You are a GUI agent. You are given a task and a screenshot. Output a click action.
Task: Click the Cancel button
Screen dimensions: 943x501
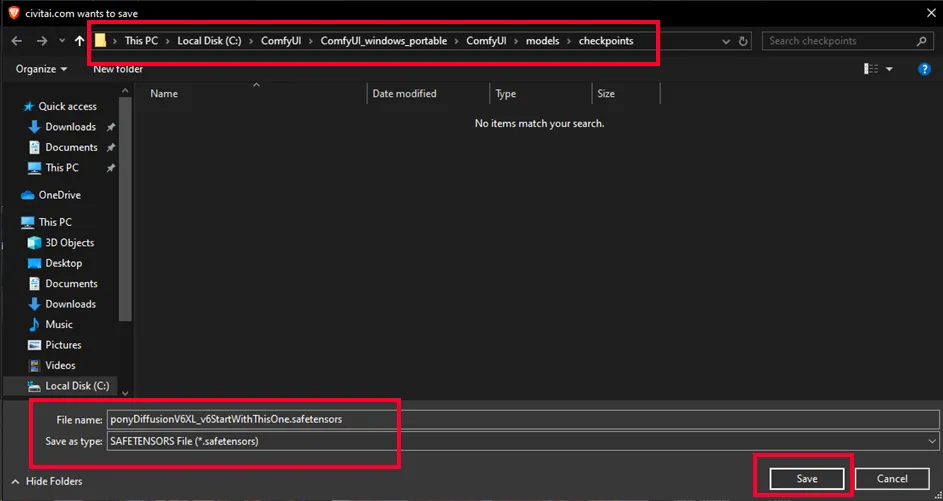pos(892,479)
